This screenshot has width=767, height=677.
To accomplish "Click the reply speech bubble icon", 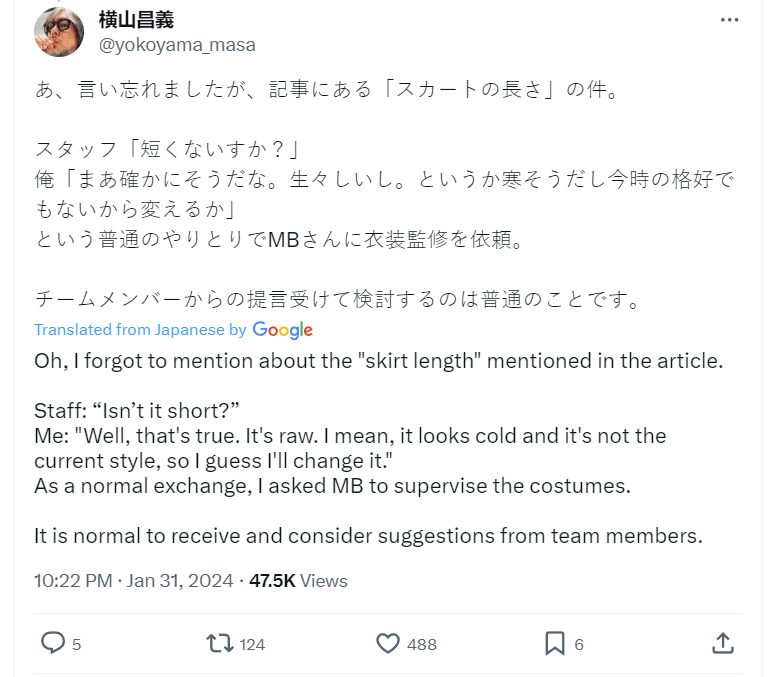I will point(53,643).
